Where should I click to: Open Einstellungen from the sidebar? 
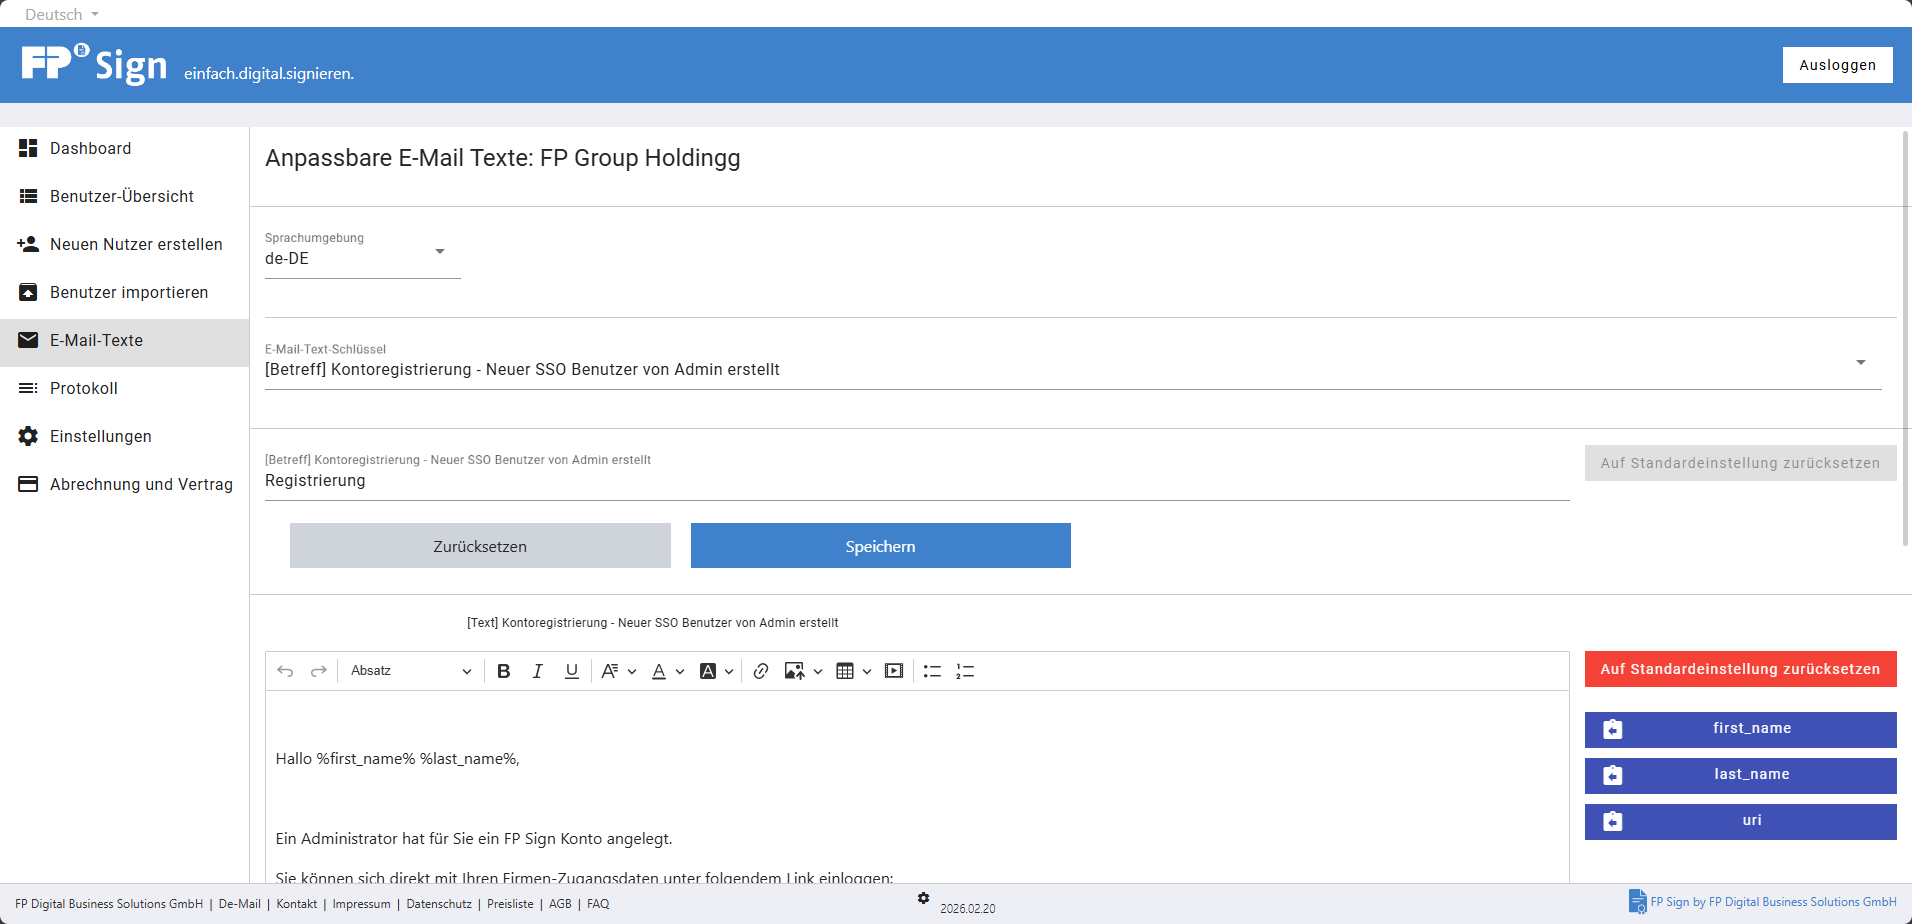[x=124, y=436]
